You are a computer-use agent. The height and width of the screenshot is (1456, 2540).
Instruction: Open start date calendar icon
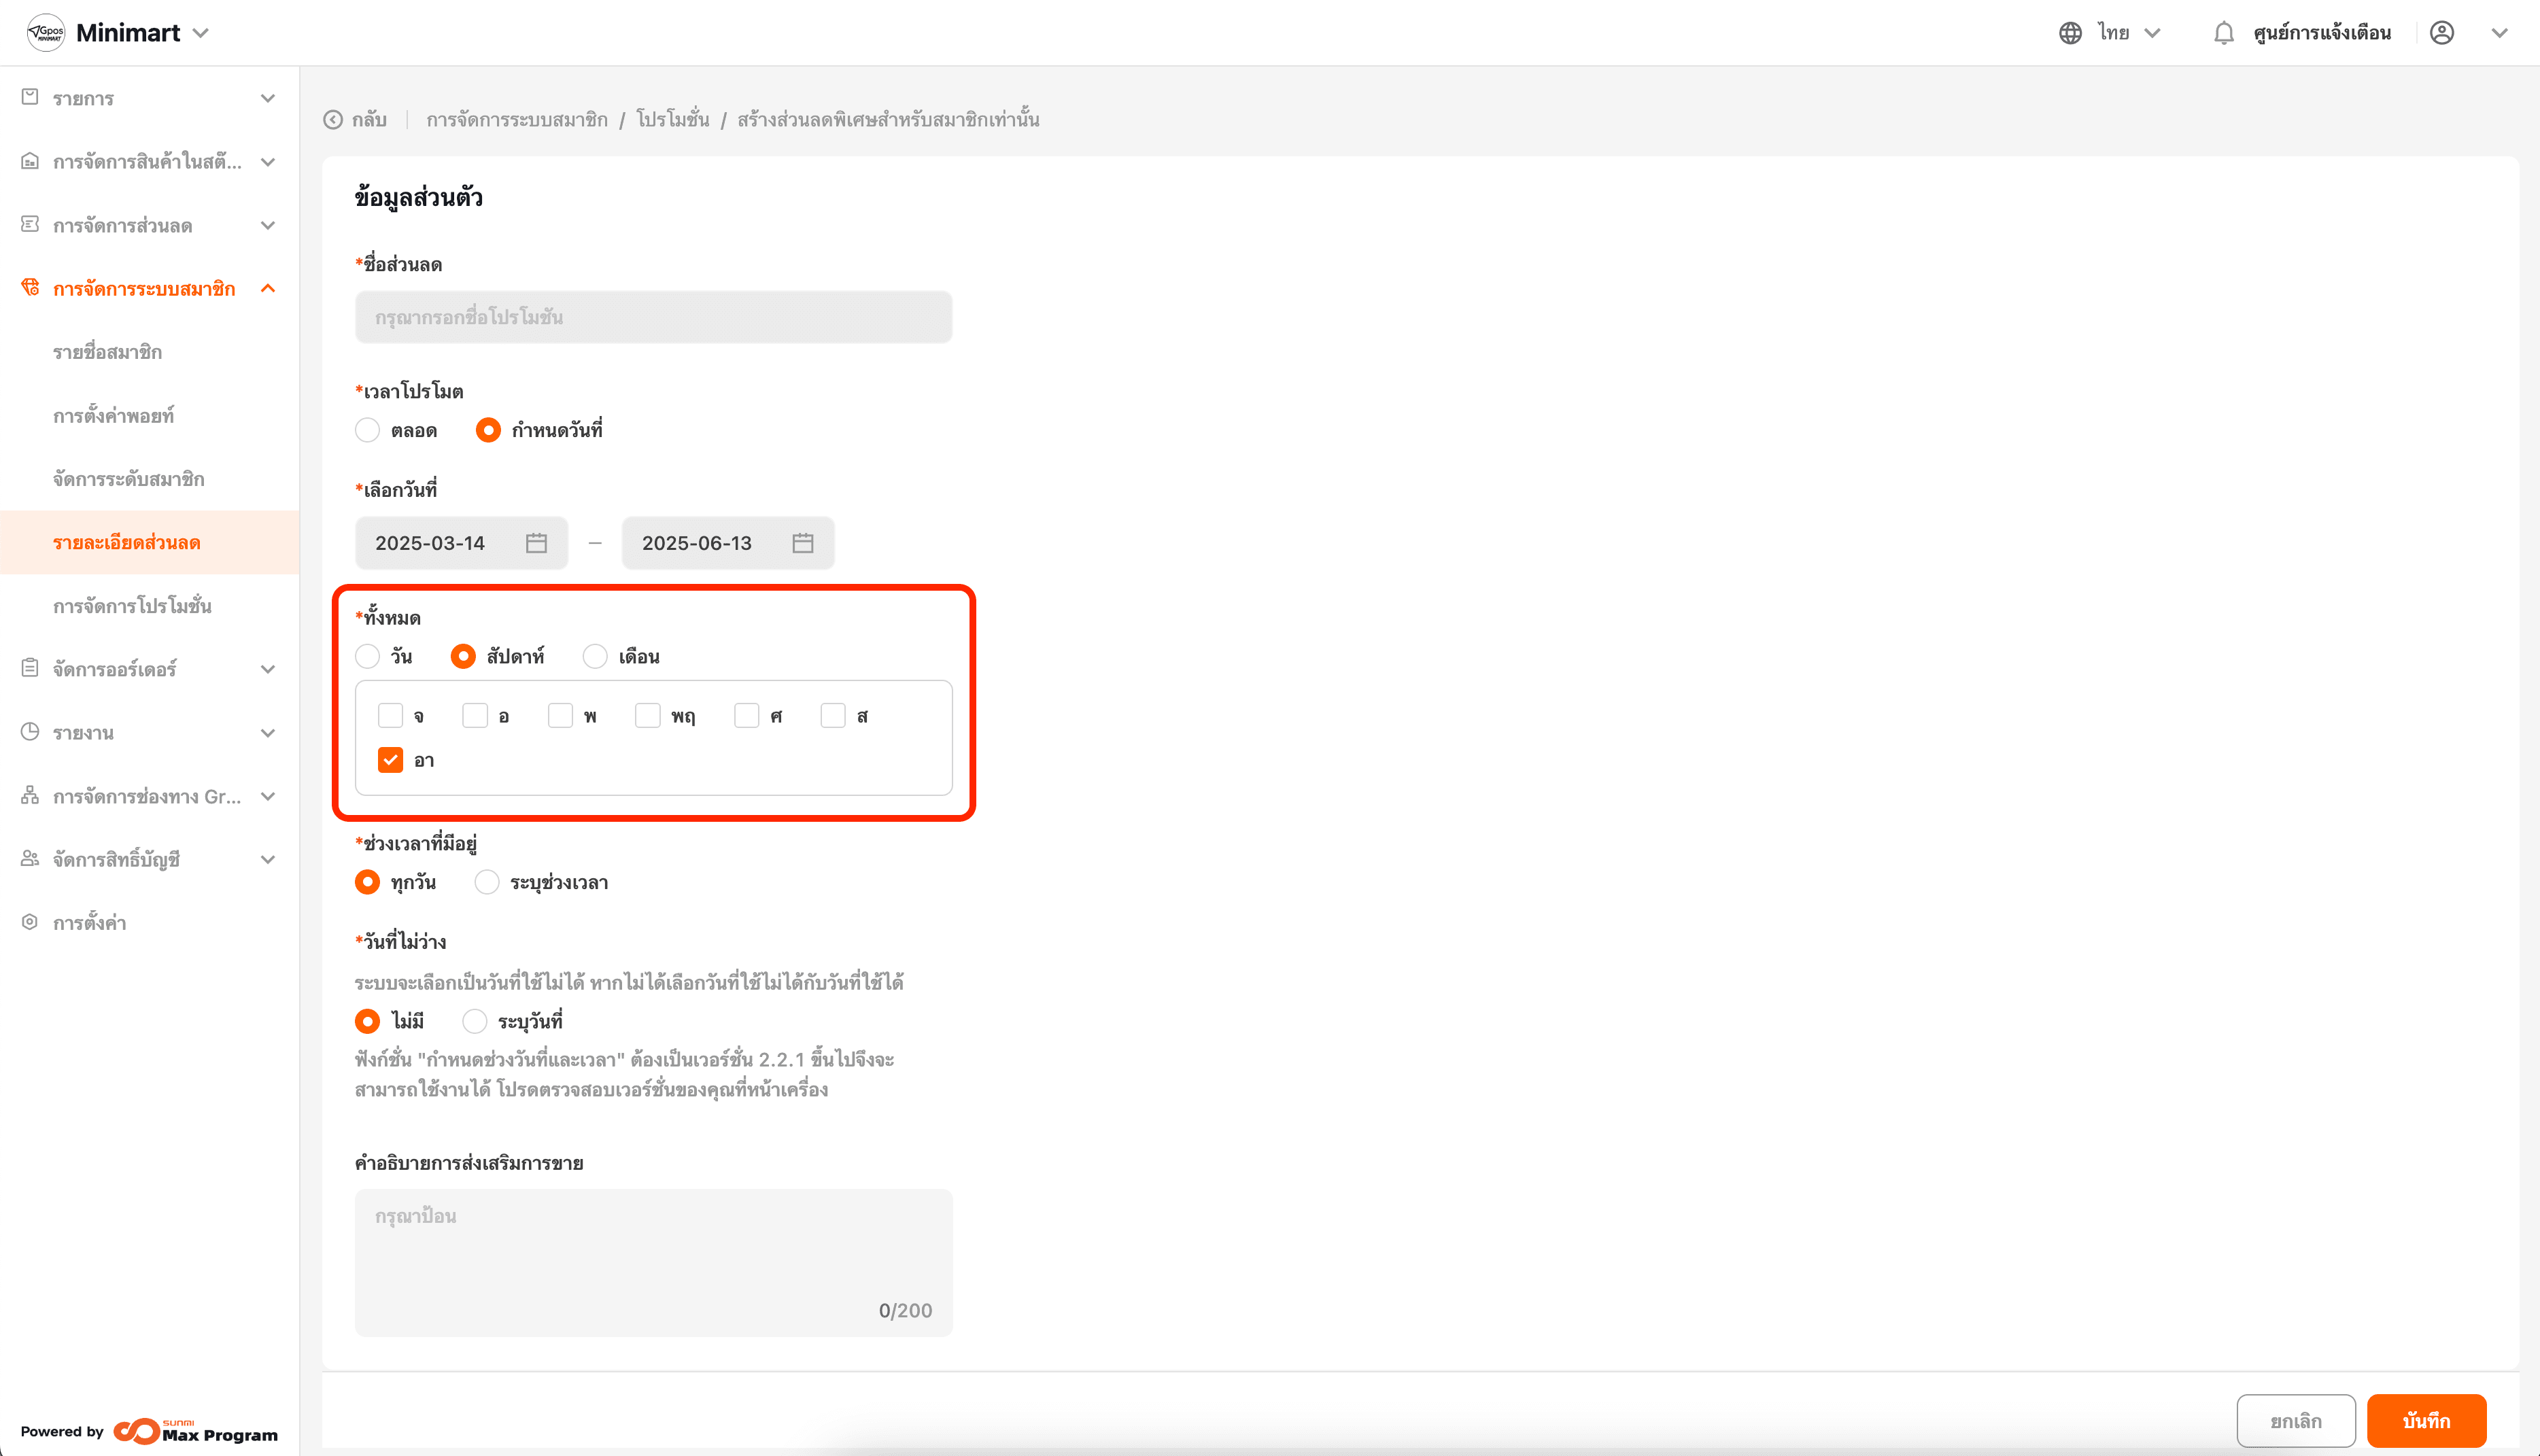(536, 543)
